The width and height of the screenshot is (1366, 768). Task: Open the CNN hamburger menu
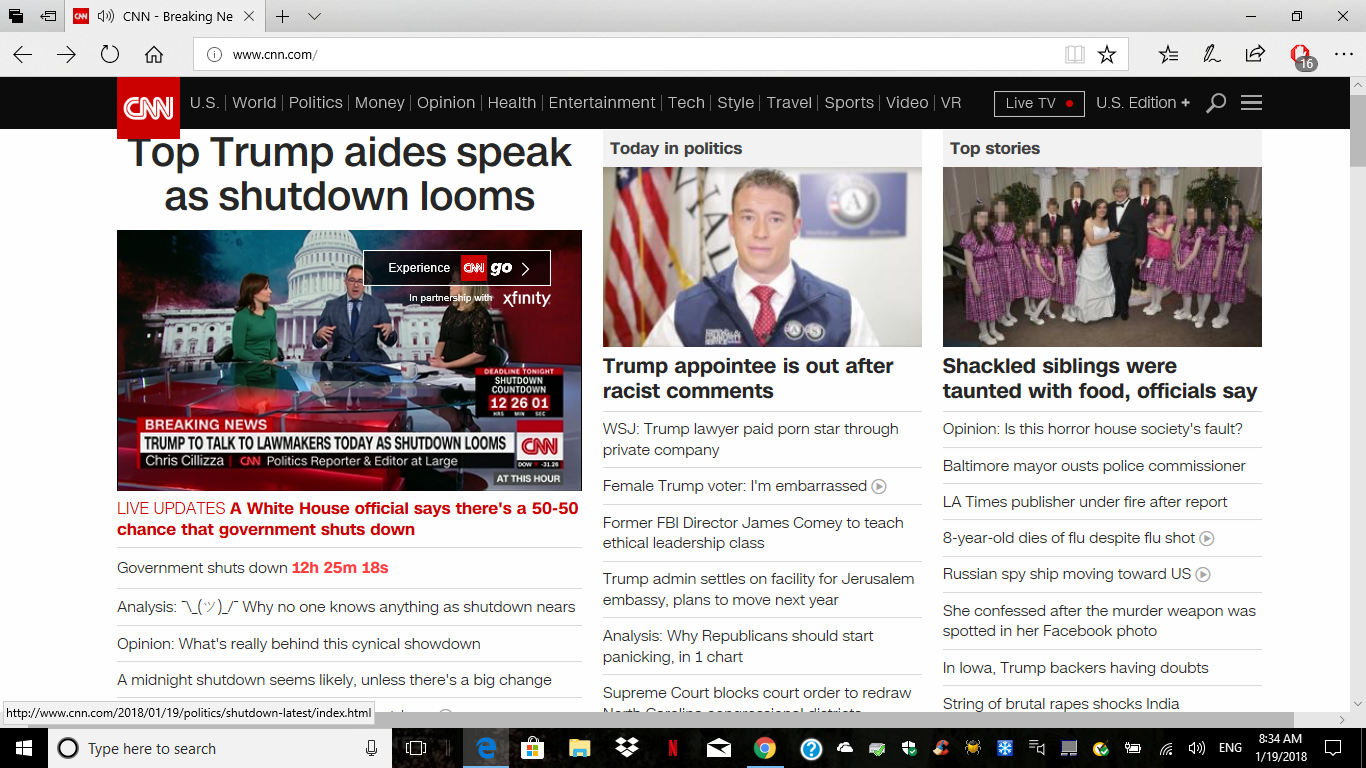(1251, 103)
